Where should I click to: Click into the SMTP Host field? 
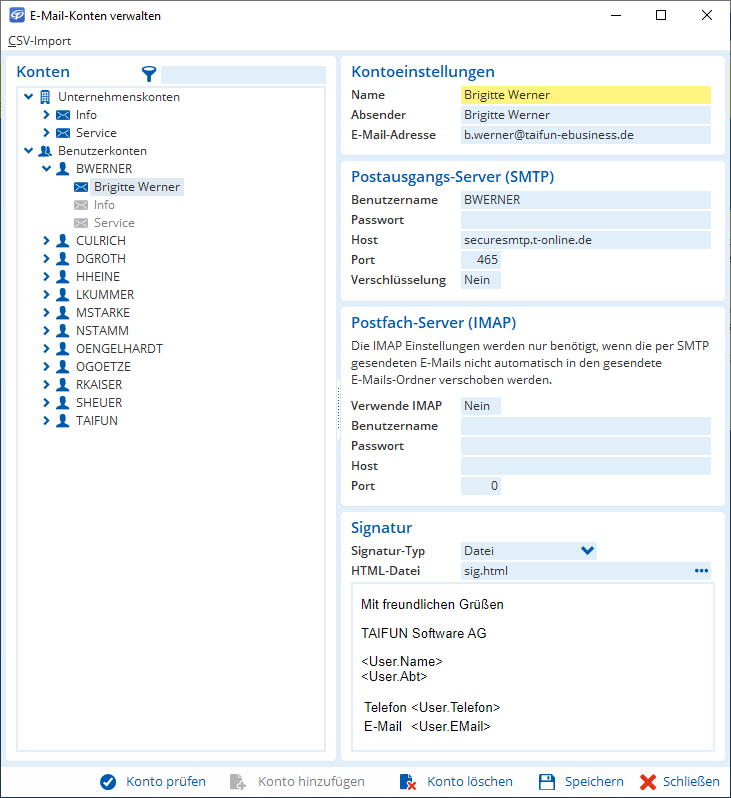585,240
